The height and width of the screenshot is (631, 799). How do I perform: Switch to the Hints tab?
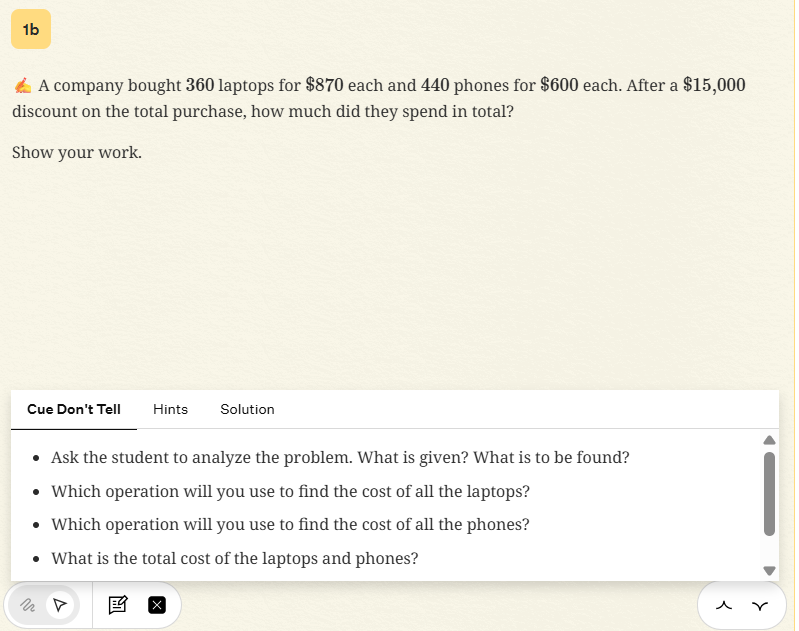[170, 409]
